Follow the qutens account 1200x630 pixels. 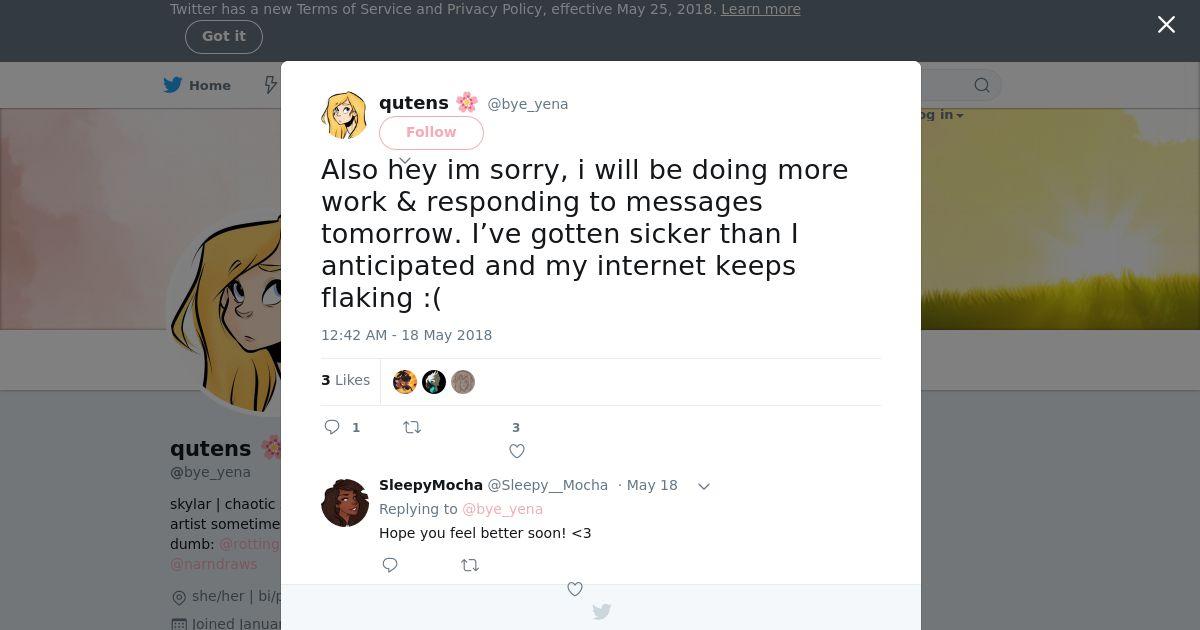[431, 132]
